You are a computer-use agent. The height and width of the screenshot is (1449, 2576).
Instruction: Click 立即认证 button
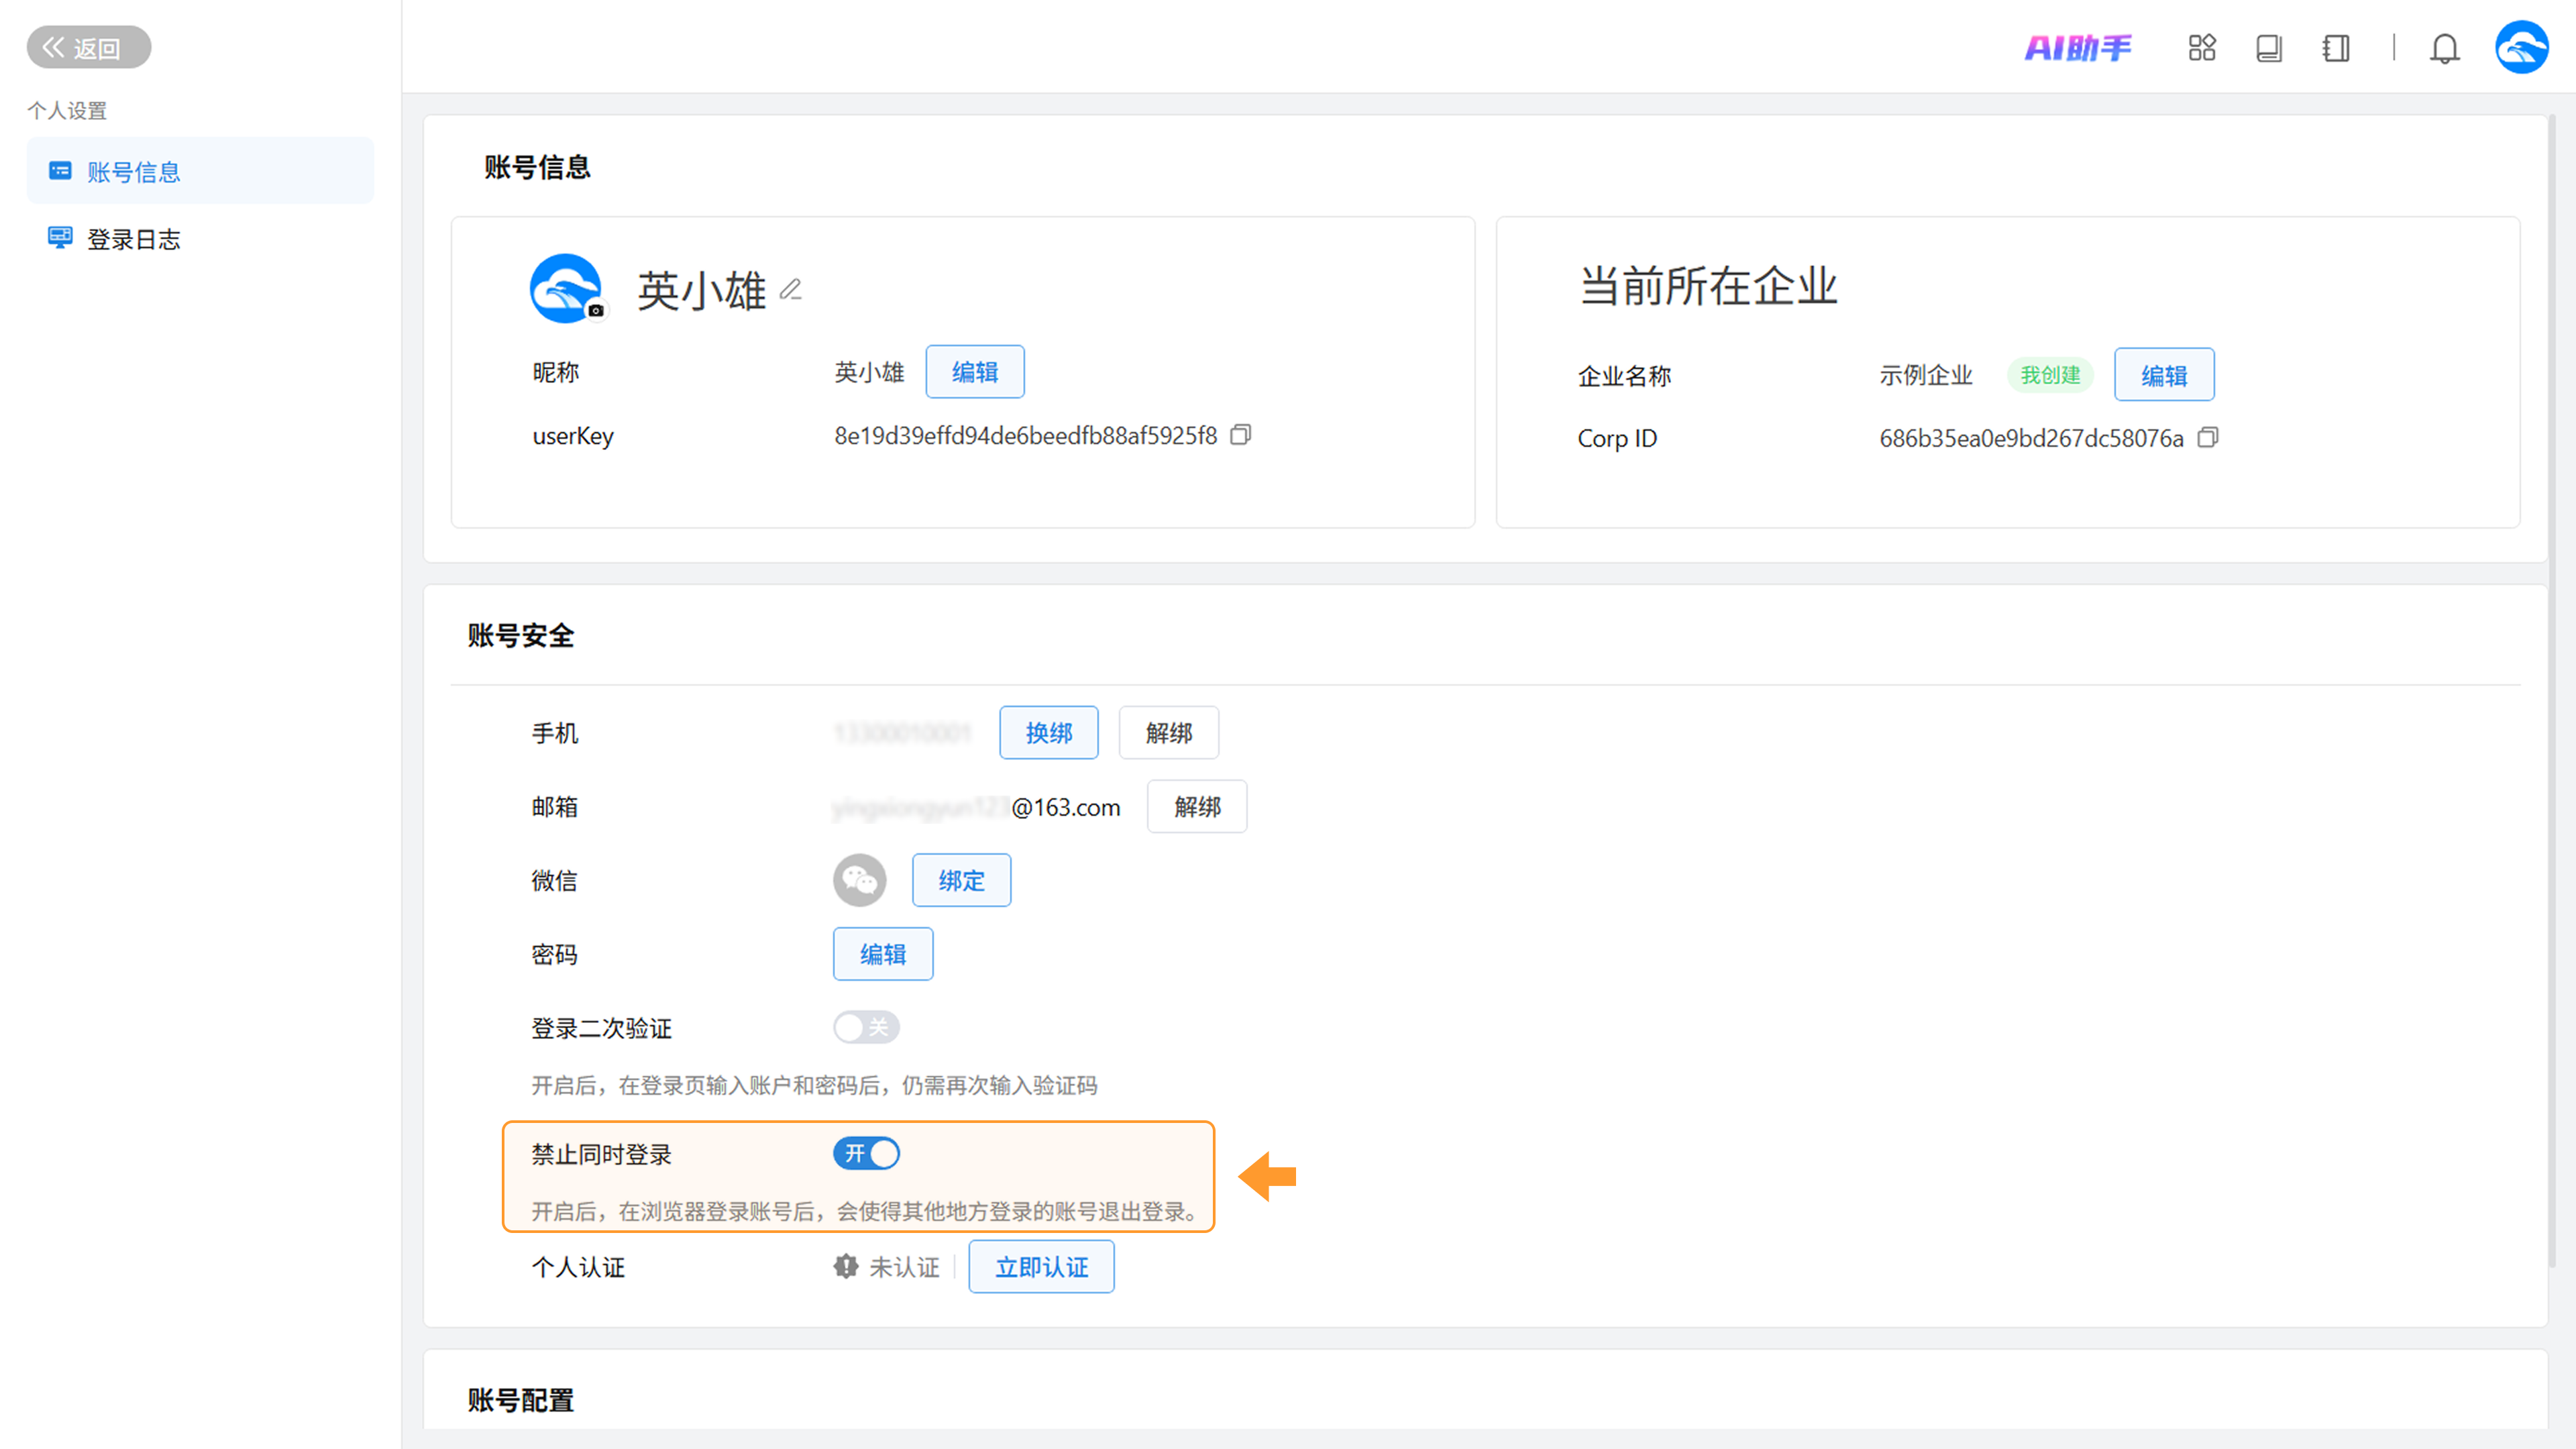point(1041,1267)
